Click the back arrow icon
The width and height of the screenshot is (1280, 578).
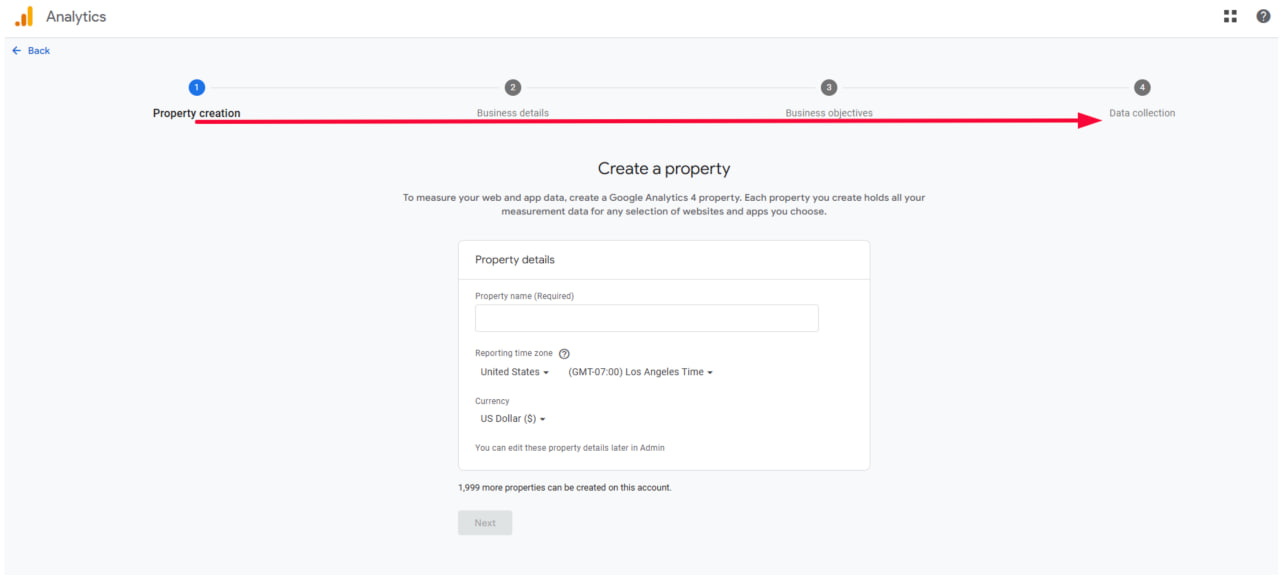pyautogui.click(x=16, y=50)
